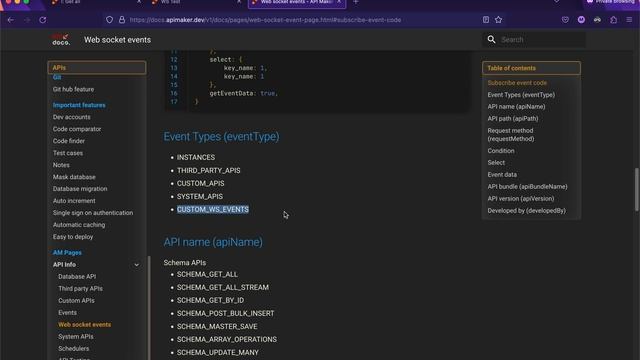
Task: Collapse the API Info section chevron
Action: [x=137, y=265]
